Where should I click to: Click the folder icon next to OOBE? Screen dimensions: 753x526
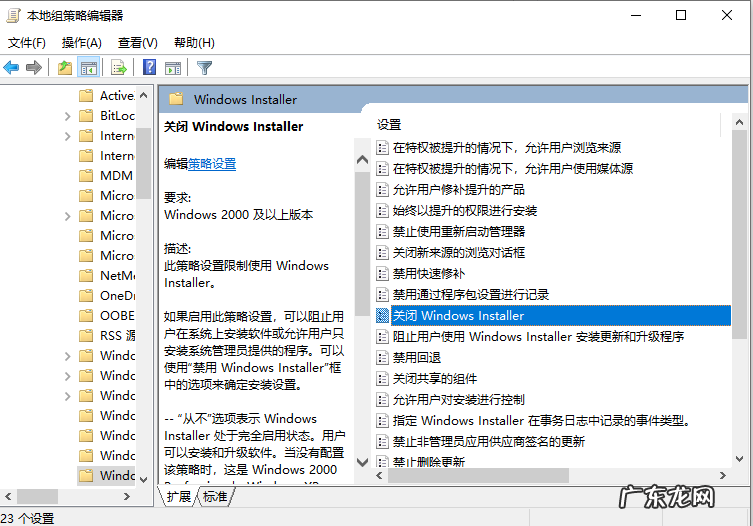tap(86, 316)
